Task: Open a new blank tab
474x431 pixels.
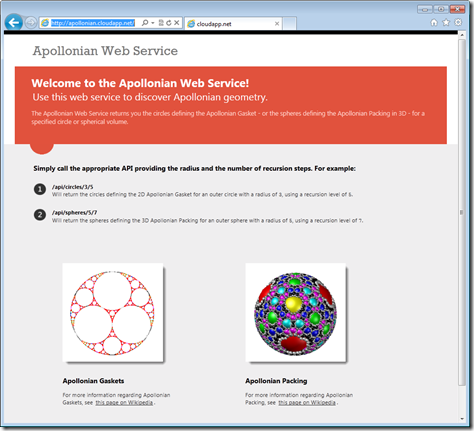Action: pyautogui.click(x=289, y=24)
